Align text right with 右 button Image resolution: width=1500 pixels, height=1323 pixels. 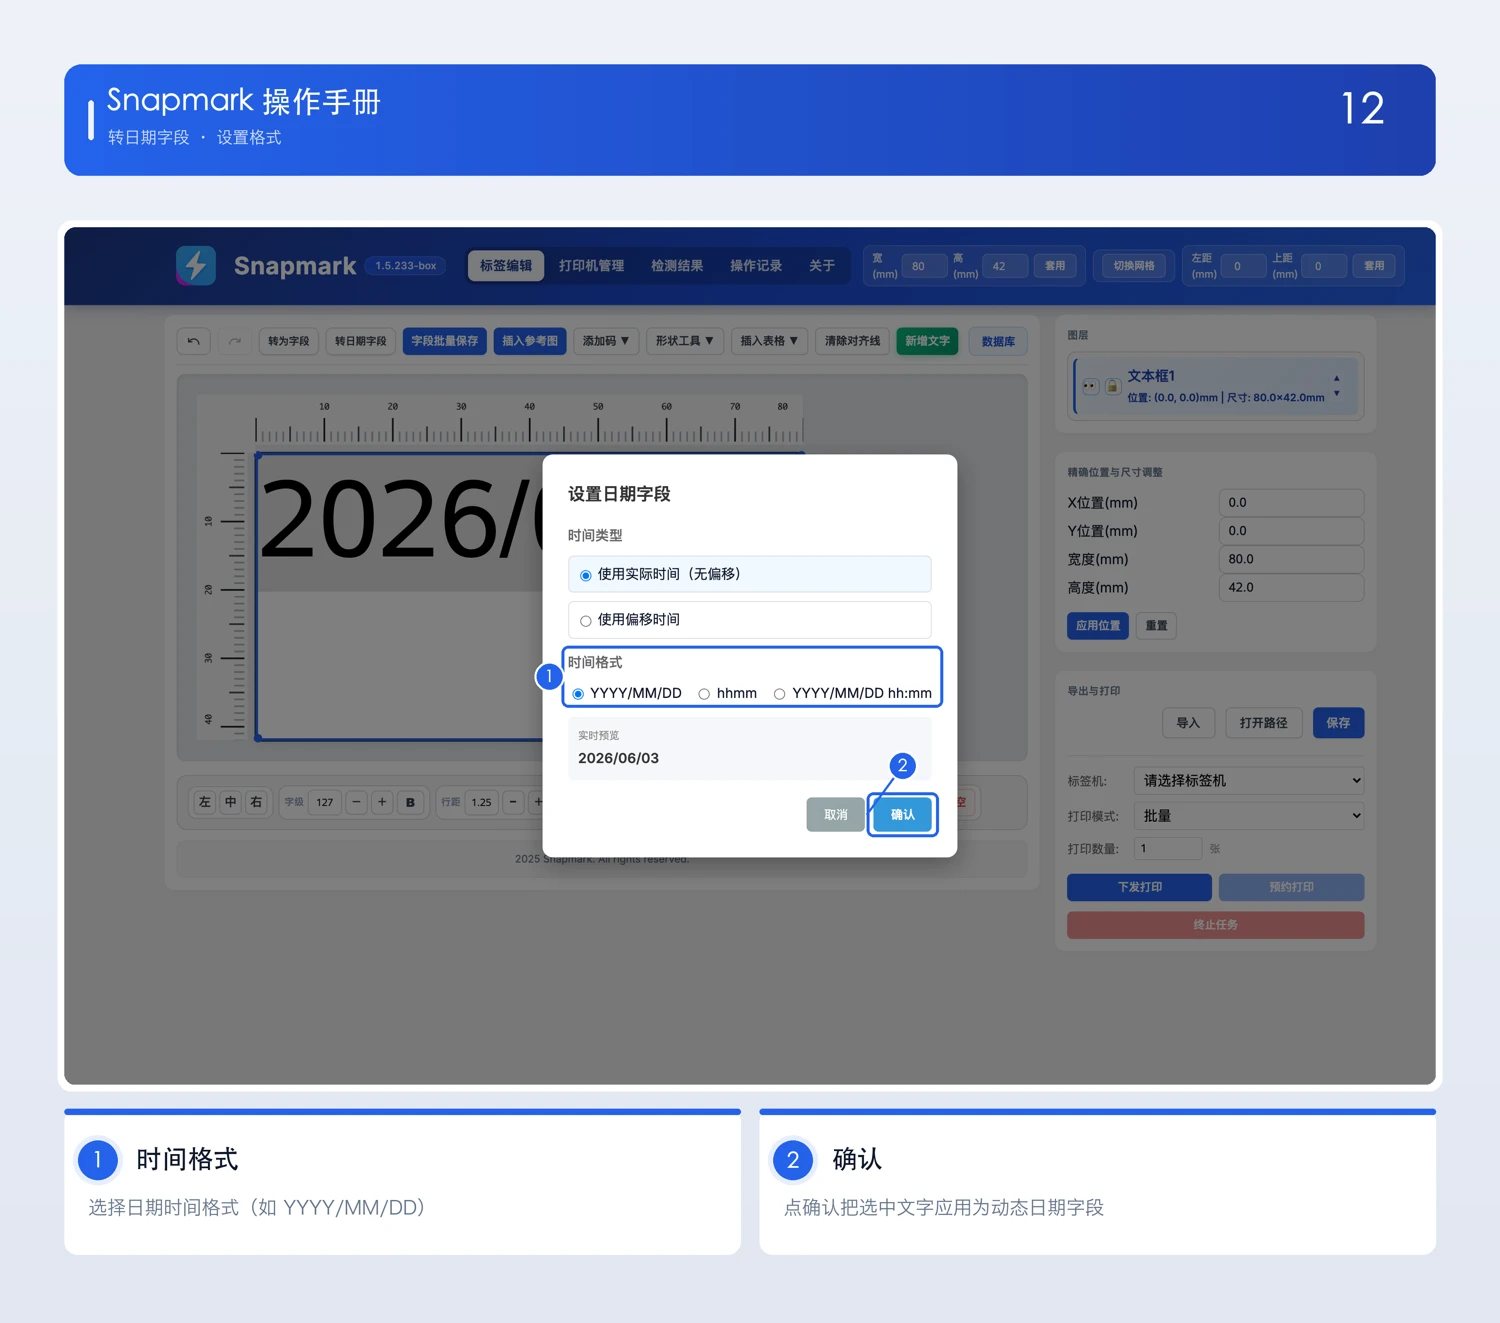coord(257,802)
